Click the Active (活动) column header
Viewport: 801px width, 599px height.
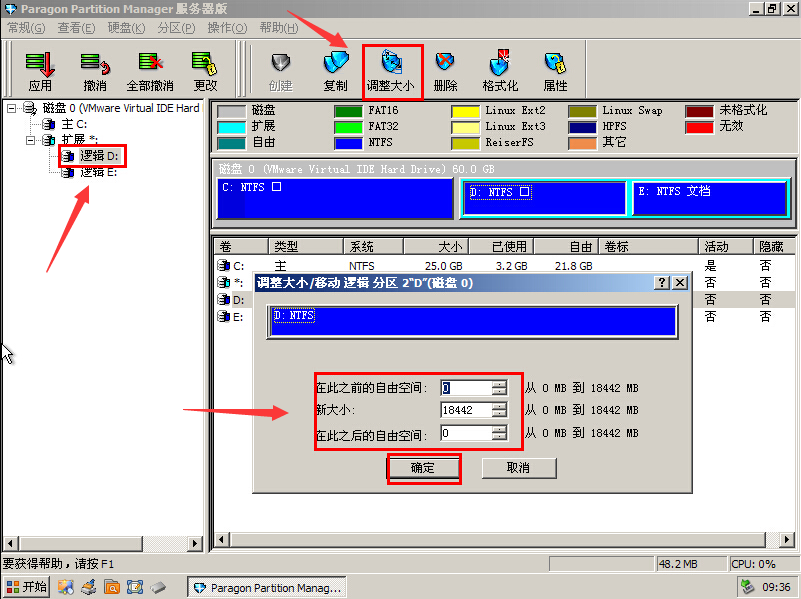tap(725, 247)
